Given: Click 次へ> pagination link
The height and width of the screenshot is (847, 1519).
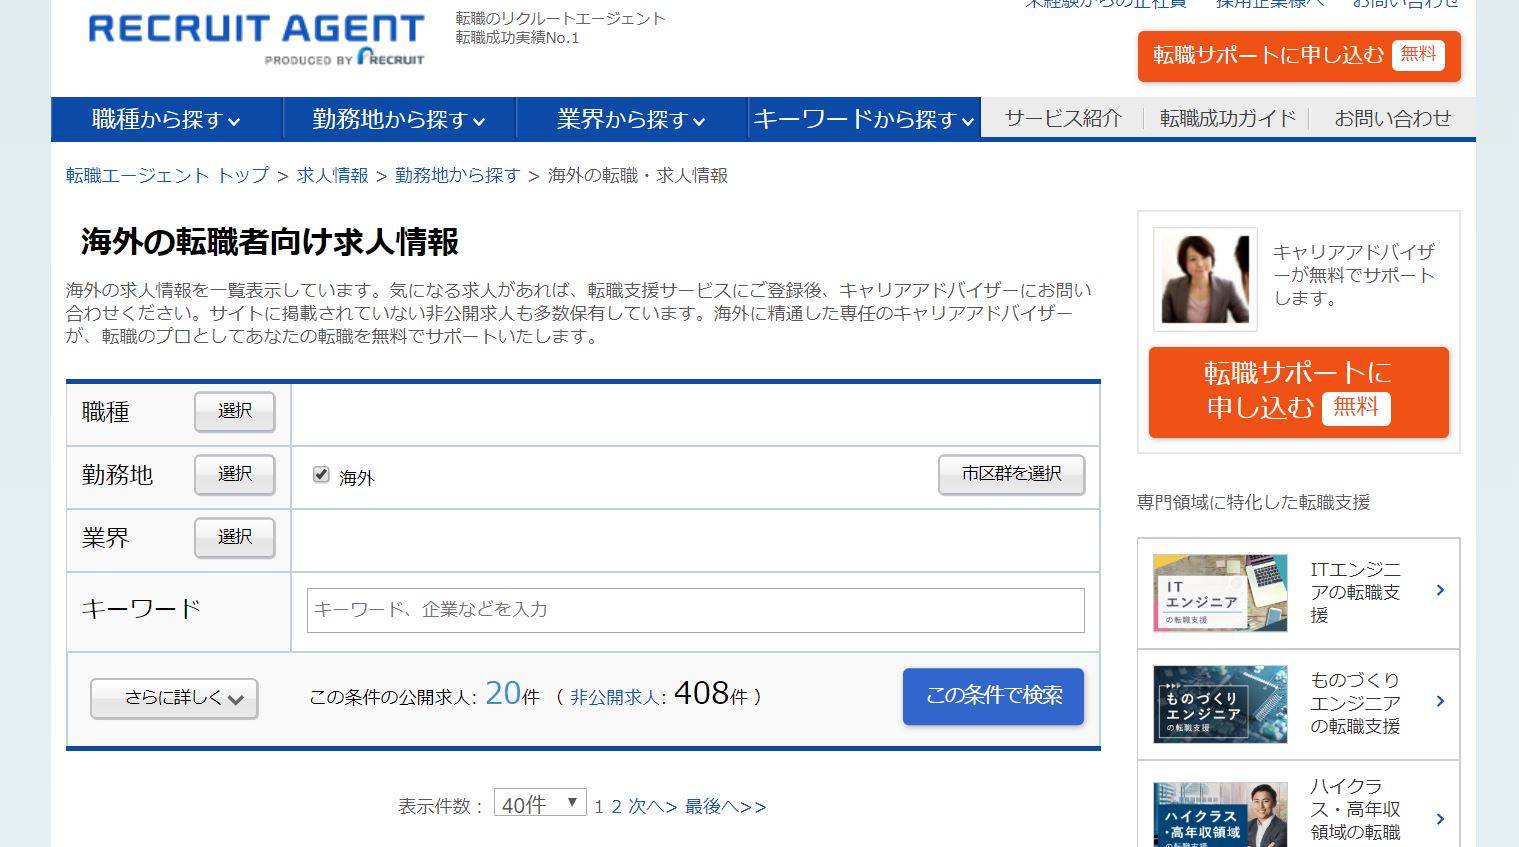Looking at the screenshot, I should pyautogui.click(x=653, y=806).
